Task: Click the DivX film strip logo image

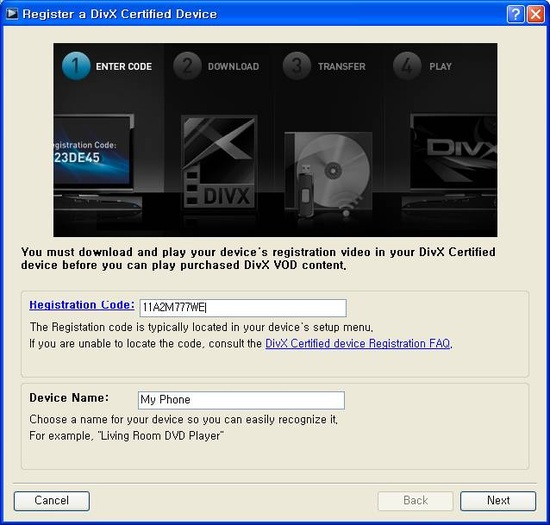Action: tap(220, 162)
